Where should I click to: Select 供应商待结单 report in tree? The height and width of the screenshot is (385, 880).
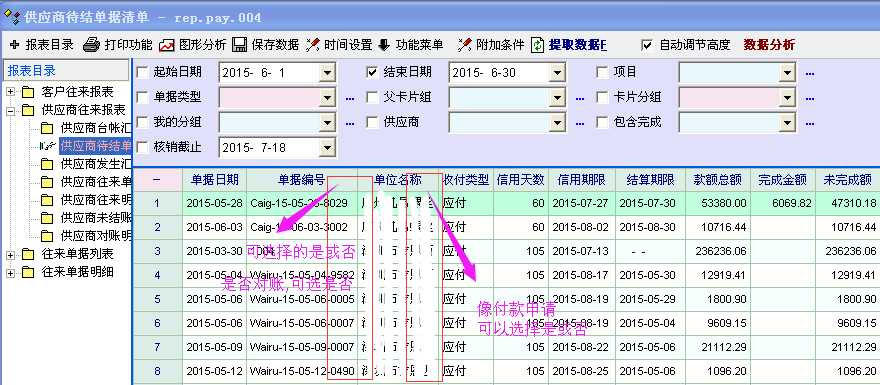(95, 146)
